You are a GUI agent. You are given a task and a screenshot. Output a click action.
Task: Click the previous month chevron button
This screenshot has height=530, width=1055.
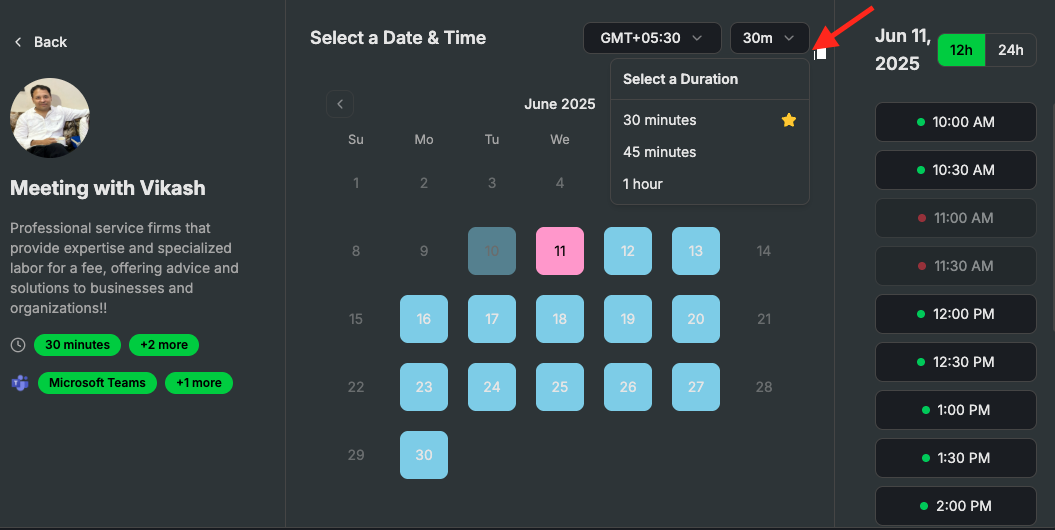pos(340,104)
